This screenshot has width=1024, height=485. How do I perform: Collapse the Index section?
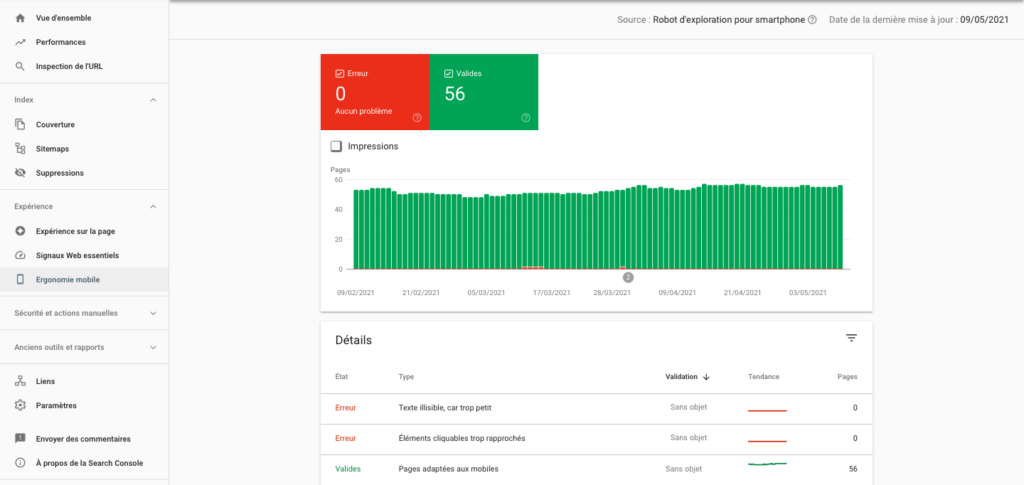point(153,100)
